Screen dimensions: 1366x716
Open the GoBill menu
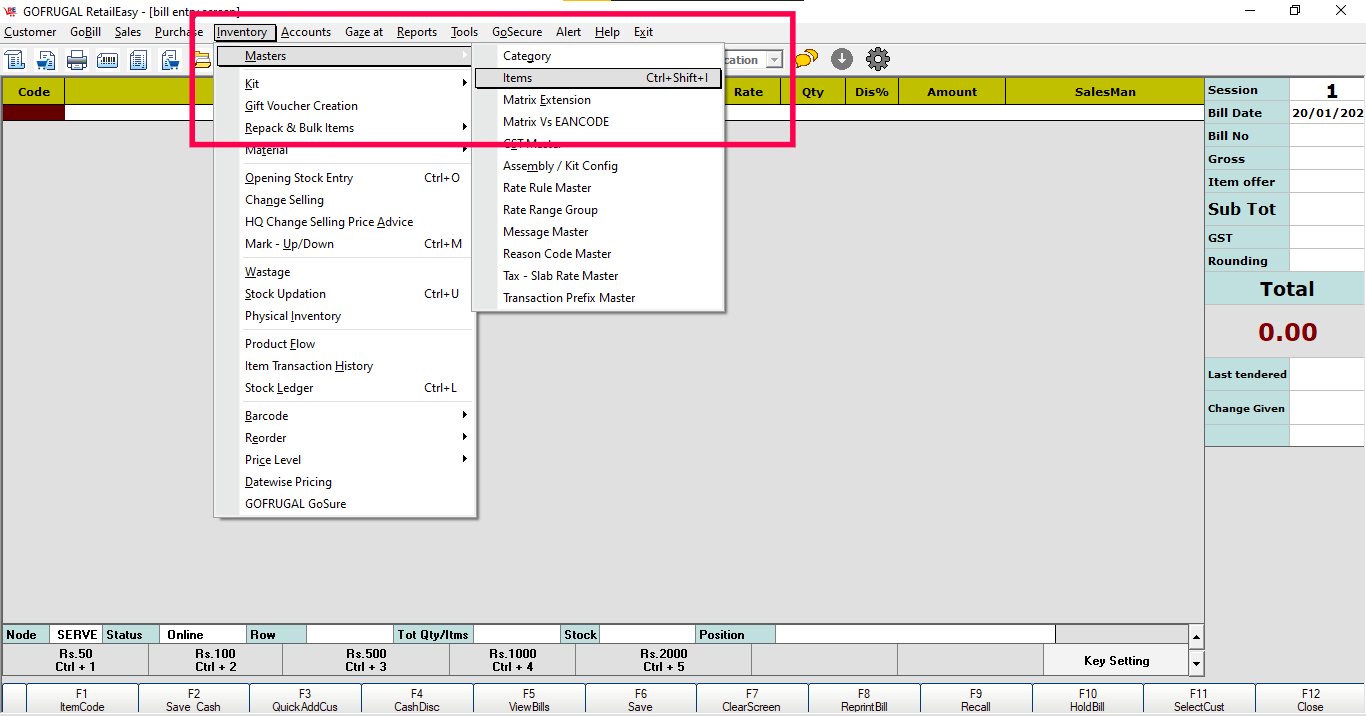(x=85, y=32)
